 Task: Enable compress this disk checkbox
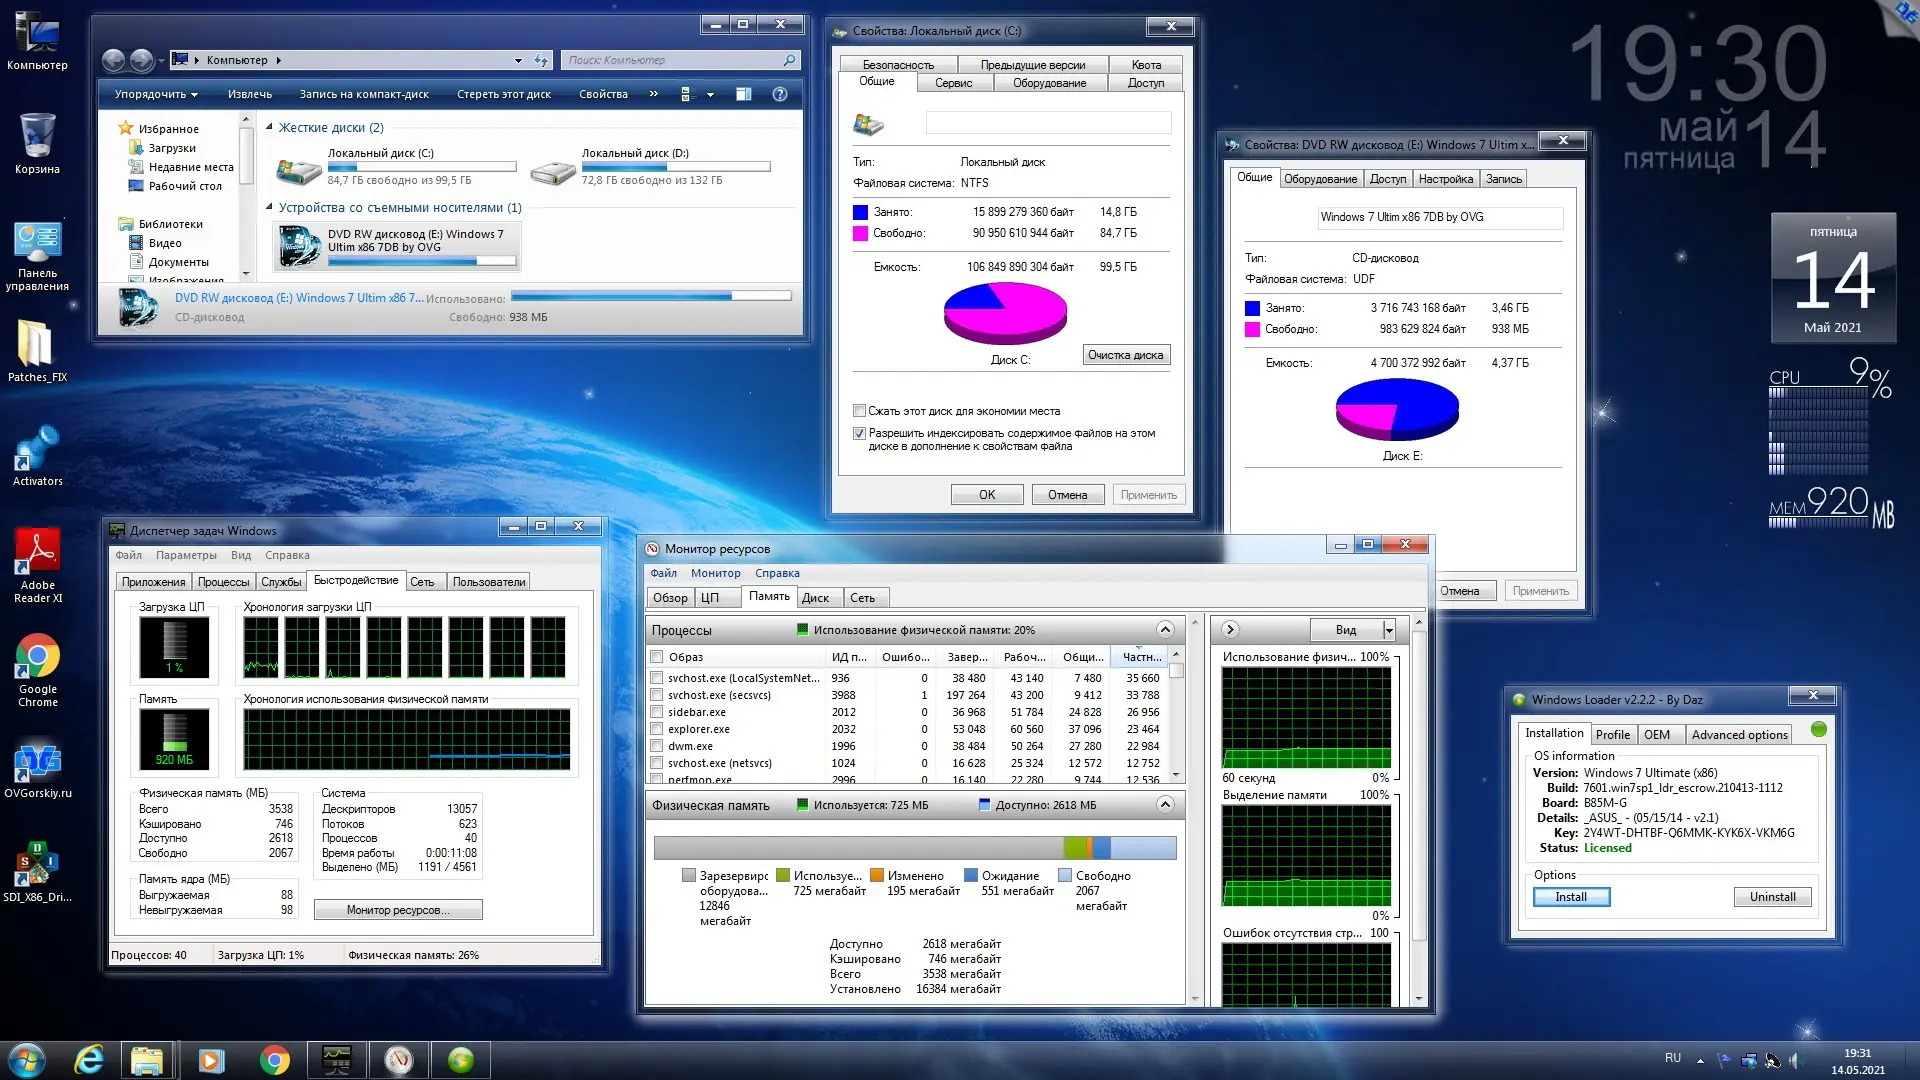tap(859, 411)
